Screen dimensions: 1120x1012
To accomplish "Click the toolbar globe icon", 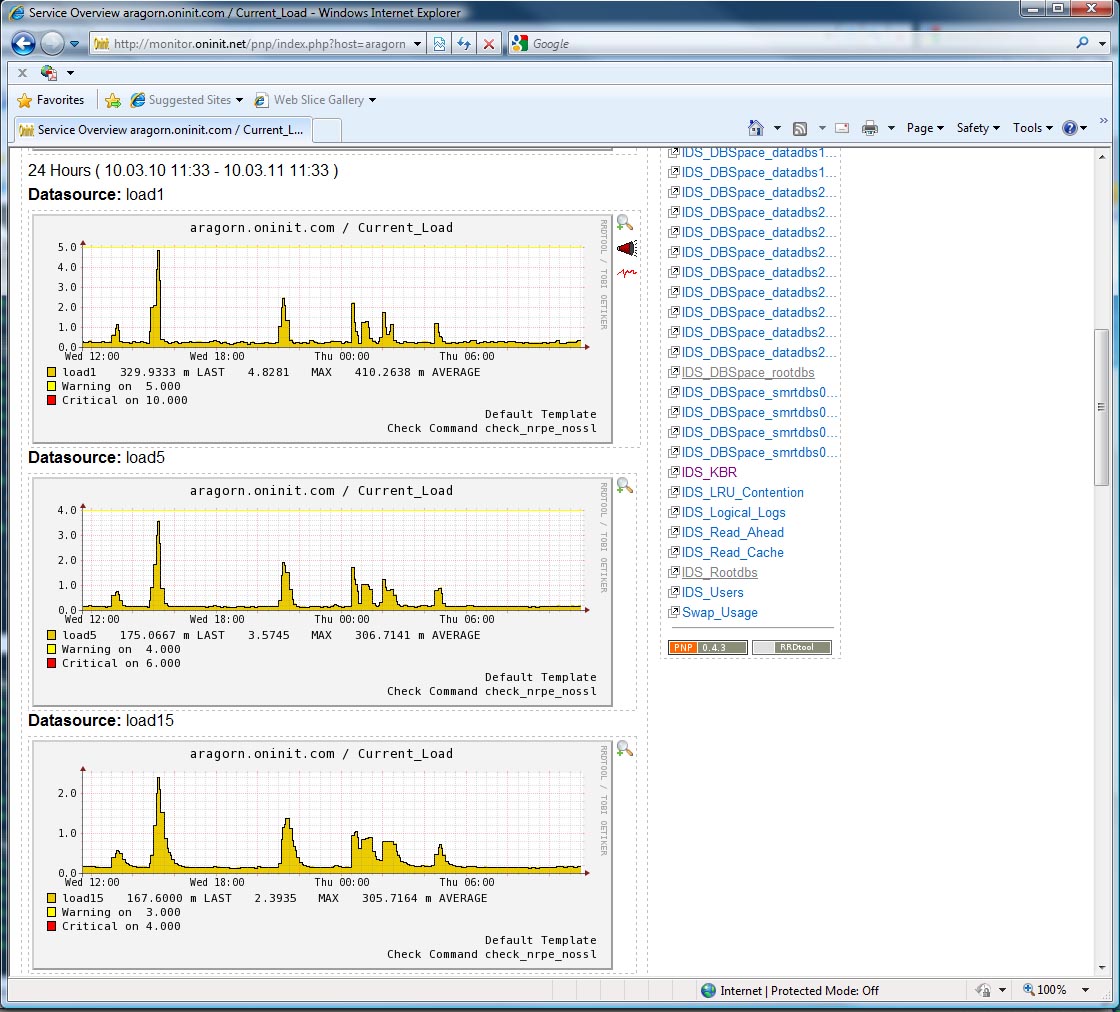I will point(49,72).
